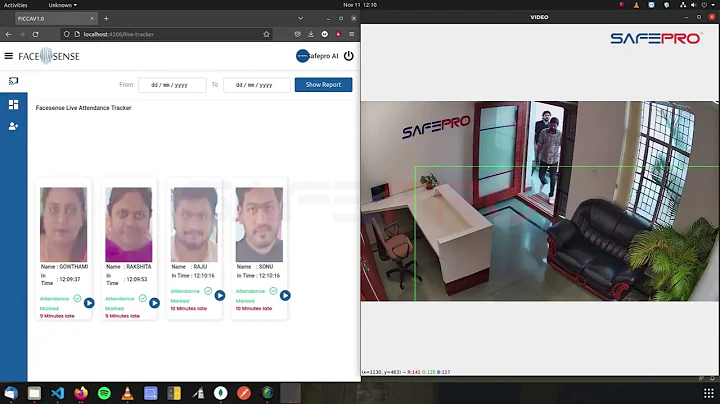Open Thunderbird from the dock
Viewport: 720px width, 404px height.
point(11,393)
